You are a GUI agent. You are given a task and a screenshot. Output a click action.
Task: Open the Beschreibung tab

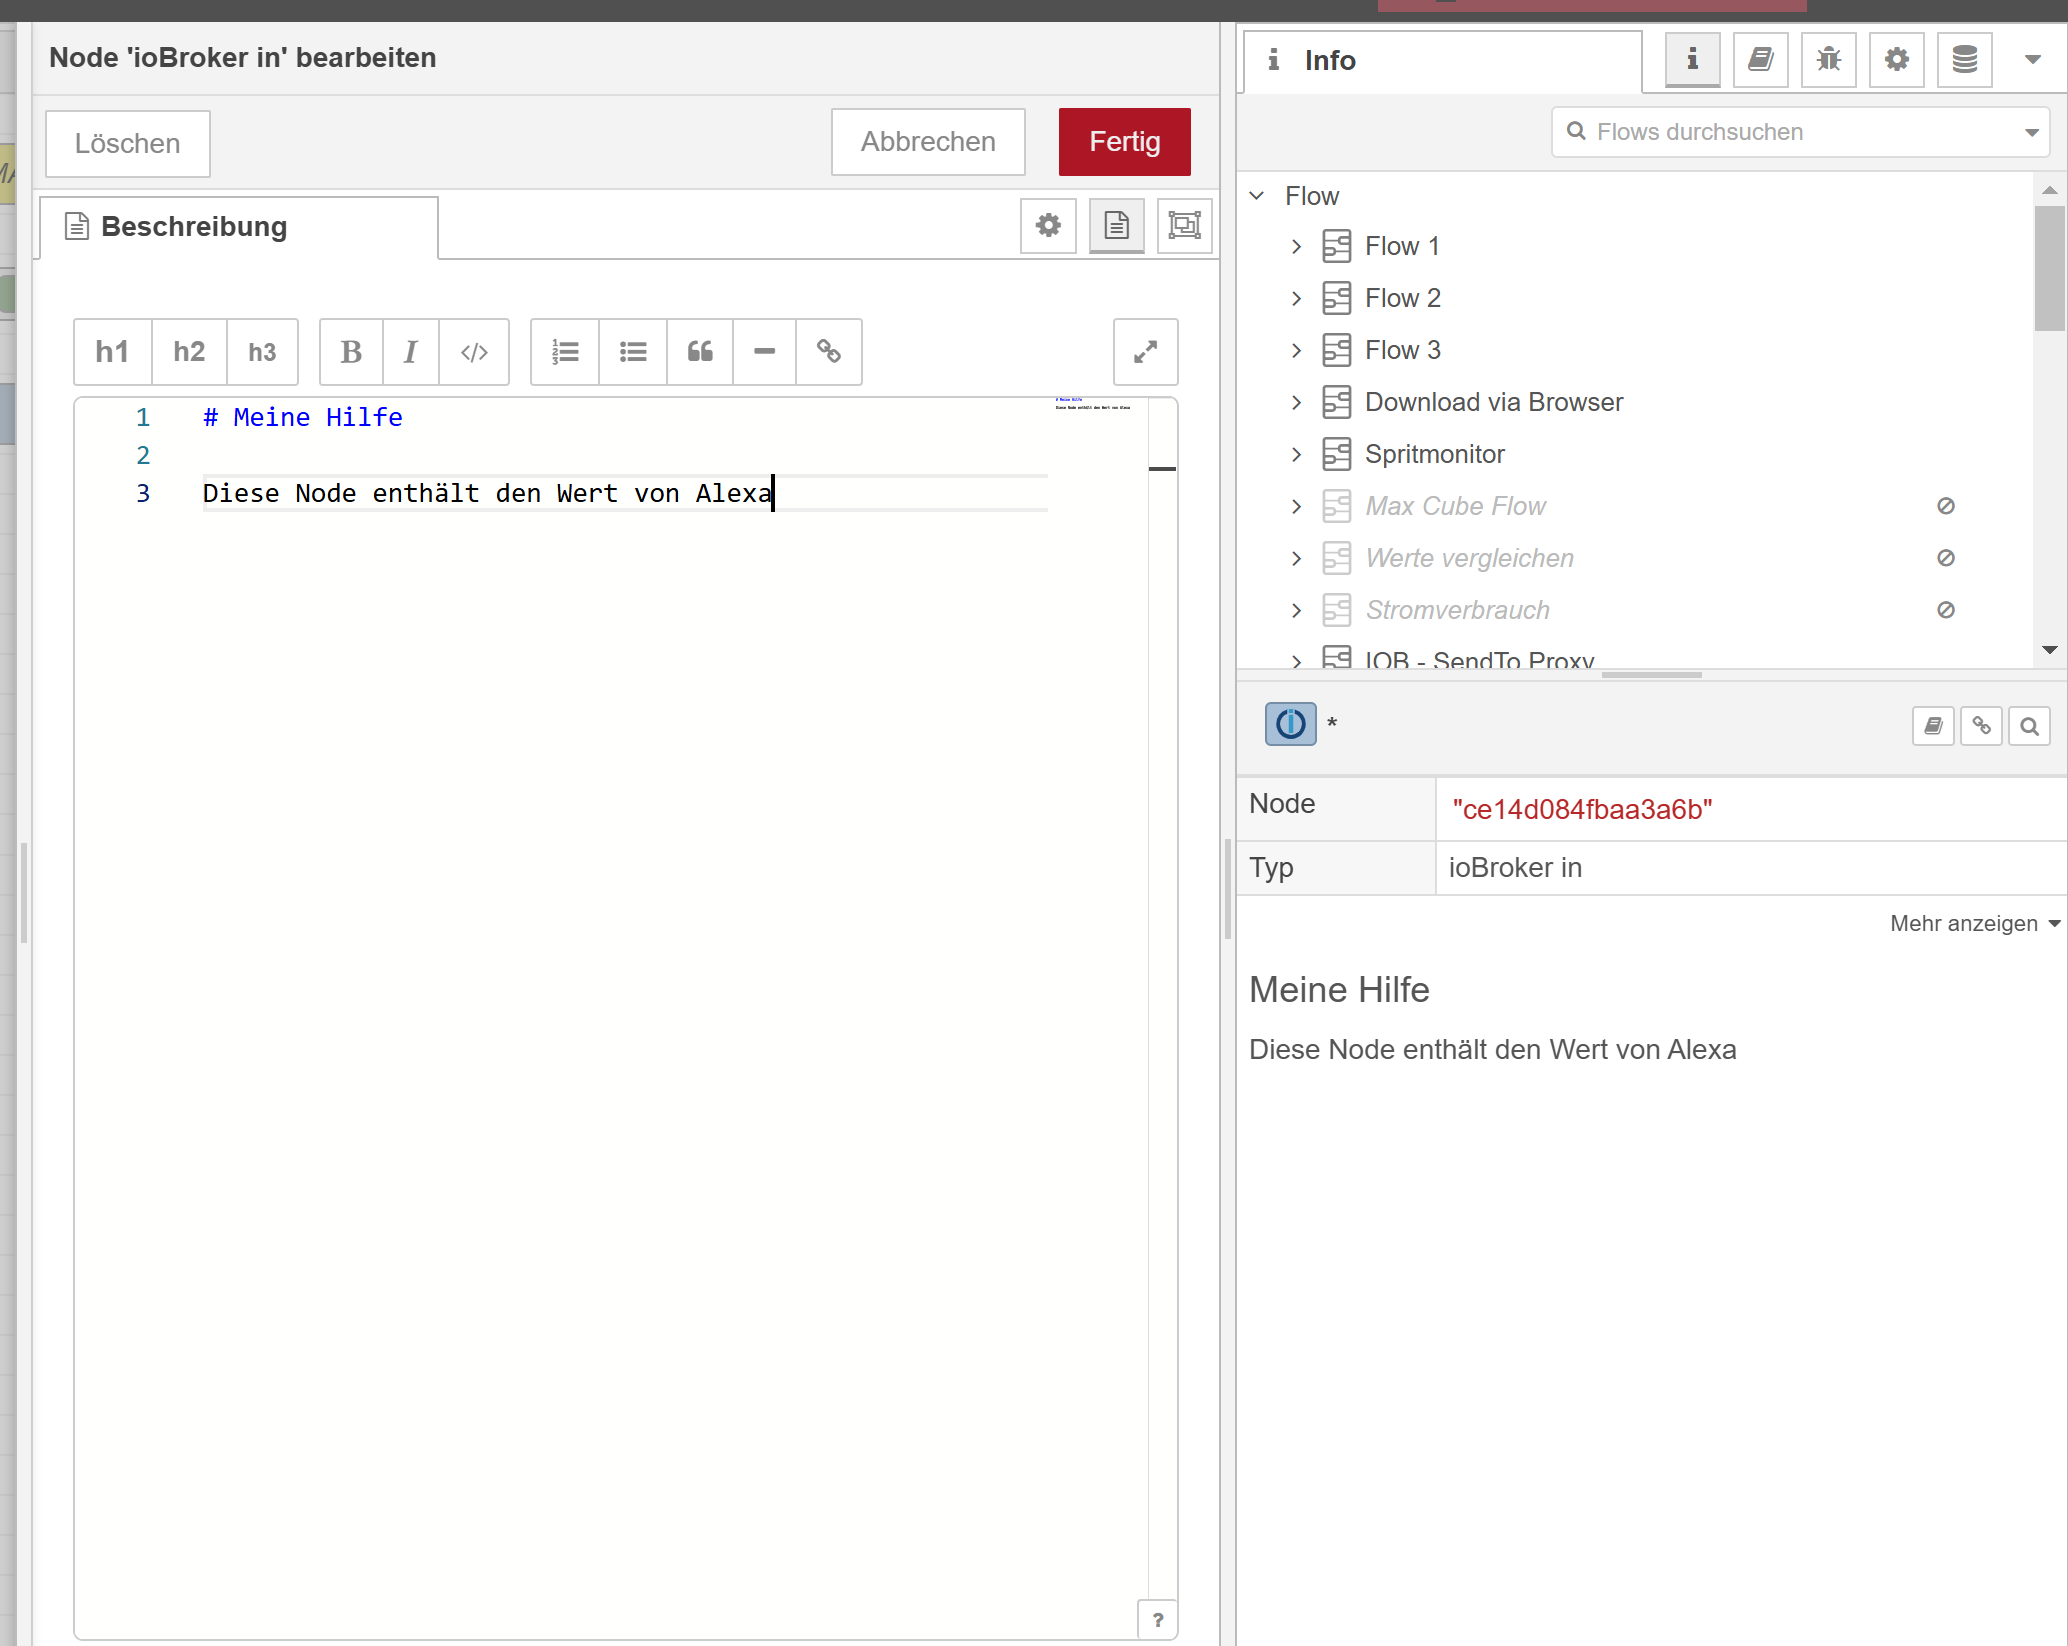(238, 227)
